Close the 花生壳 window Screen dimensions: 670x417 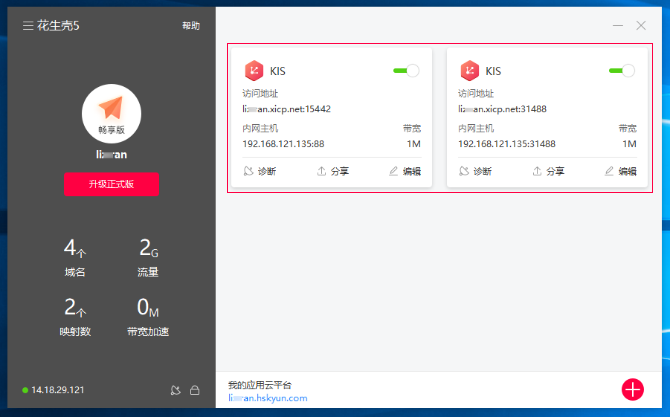641,26
